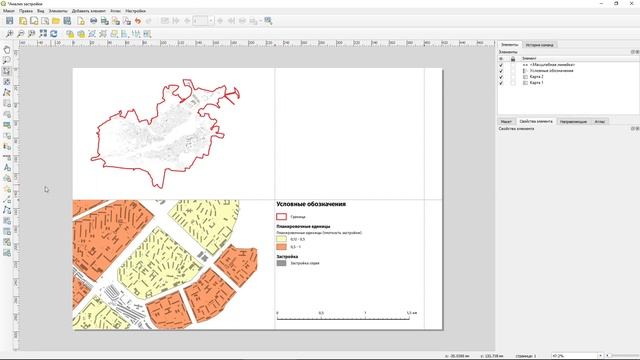The width and height of the screenshot is (640, 360).
Task: Add a legend item to layout
Action: (x=7, y=146)
